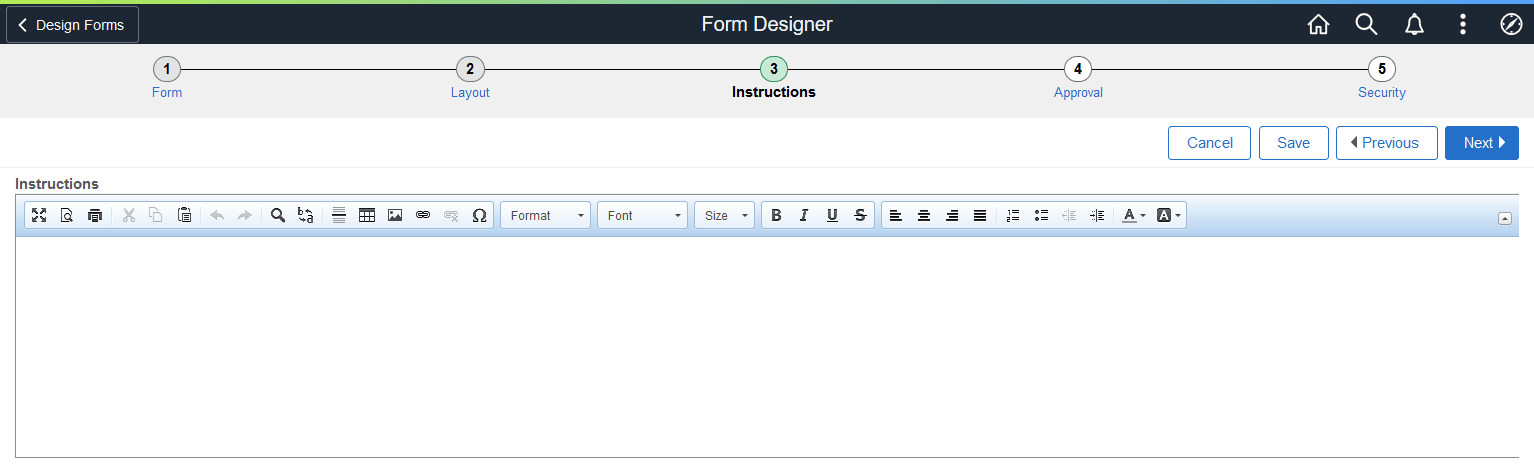Viewport: 1534px width, 474px height.
Task: Toggle bold formatting
Action: 776,215
